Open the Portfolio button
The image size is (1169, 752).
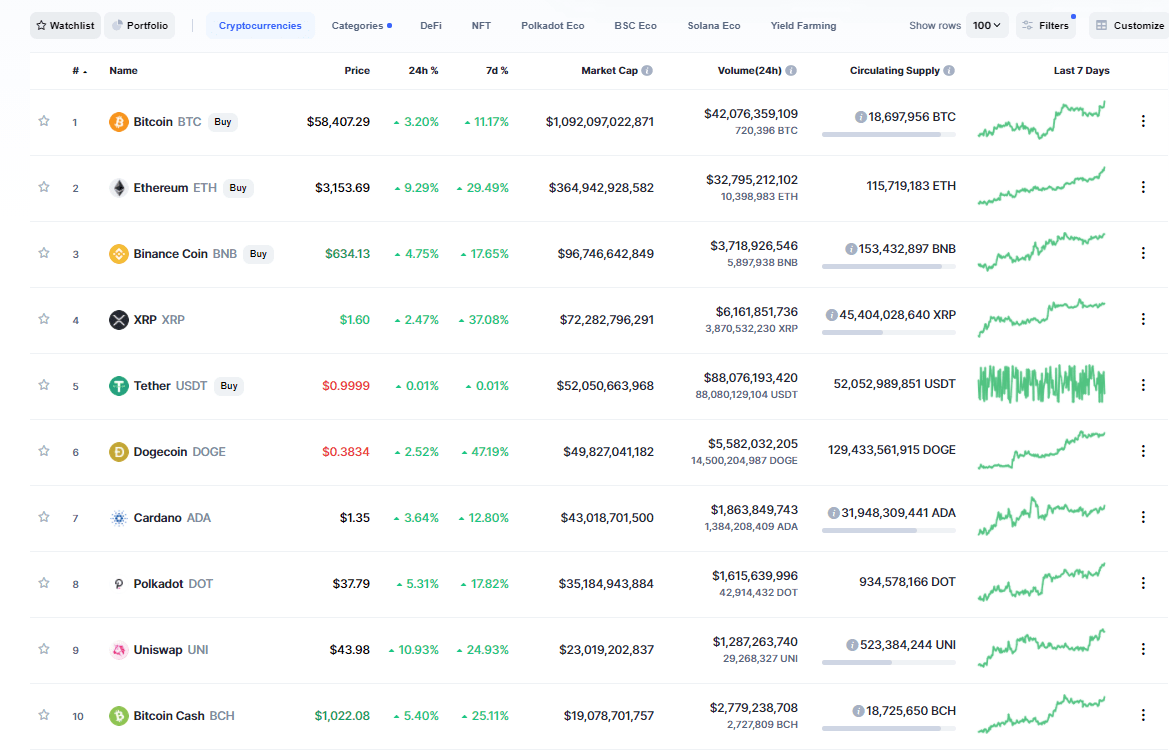click(x=139, y=25)
